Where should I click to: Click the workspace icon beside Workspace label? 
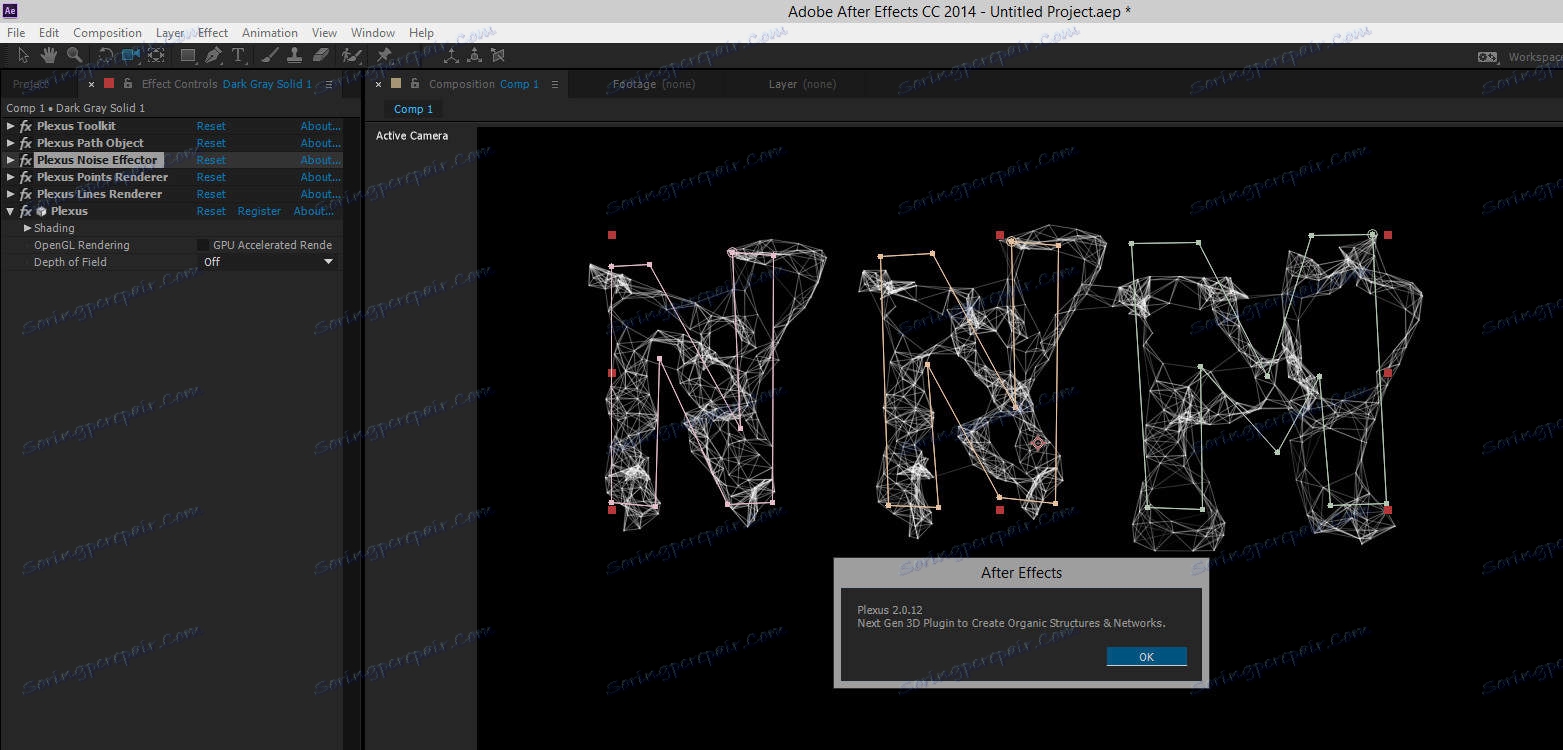1487,57
